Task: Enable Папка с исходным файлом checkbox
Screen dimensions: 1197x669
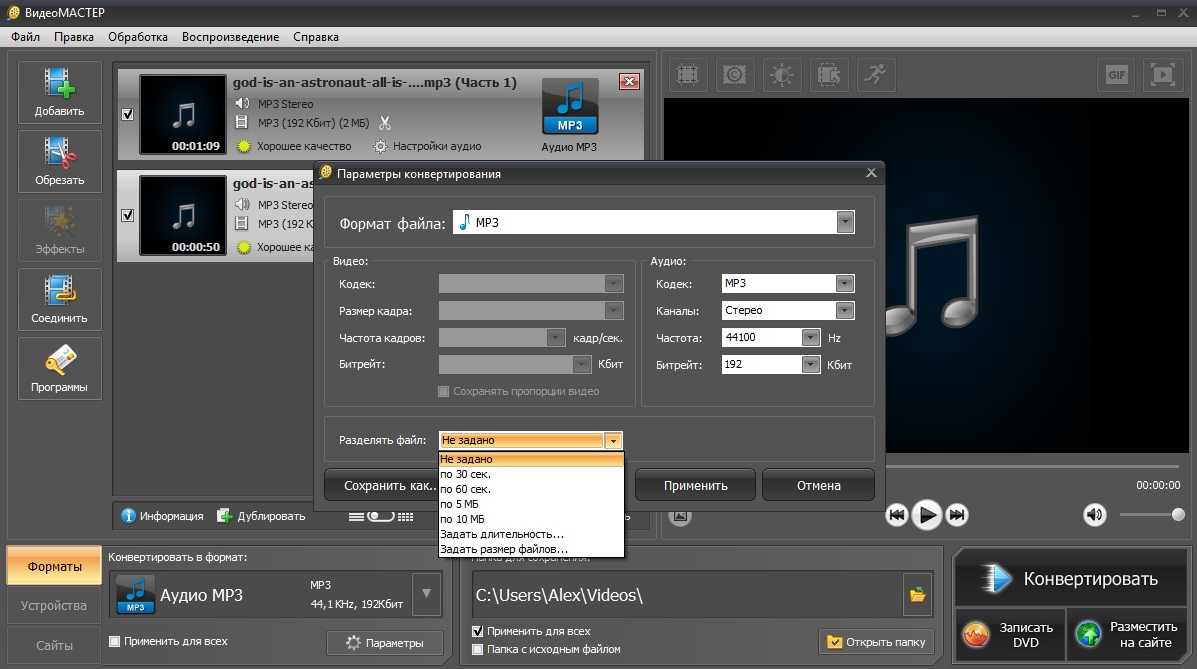Action: tap(478, 649)
